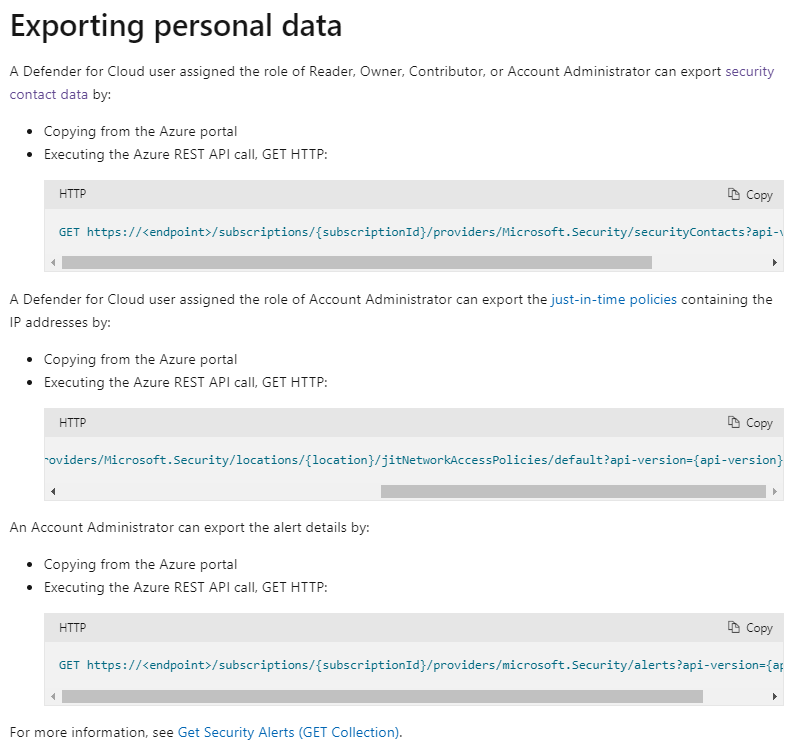Click HTTP label above the securityContacts code
Viewport: 799px width, 750px height.
(73, 195)
